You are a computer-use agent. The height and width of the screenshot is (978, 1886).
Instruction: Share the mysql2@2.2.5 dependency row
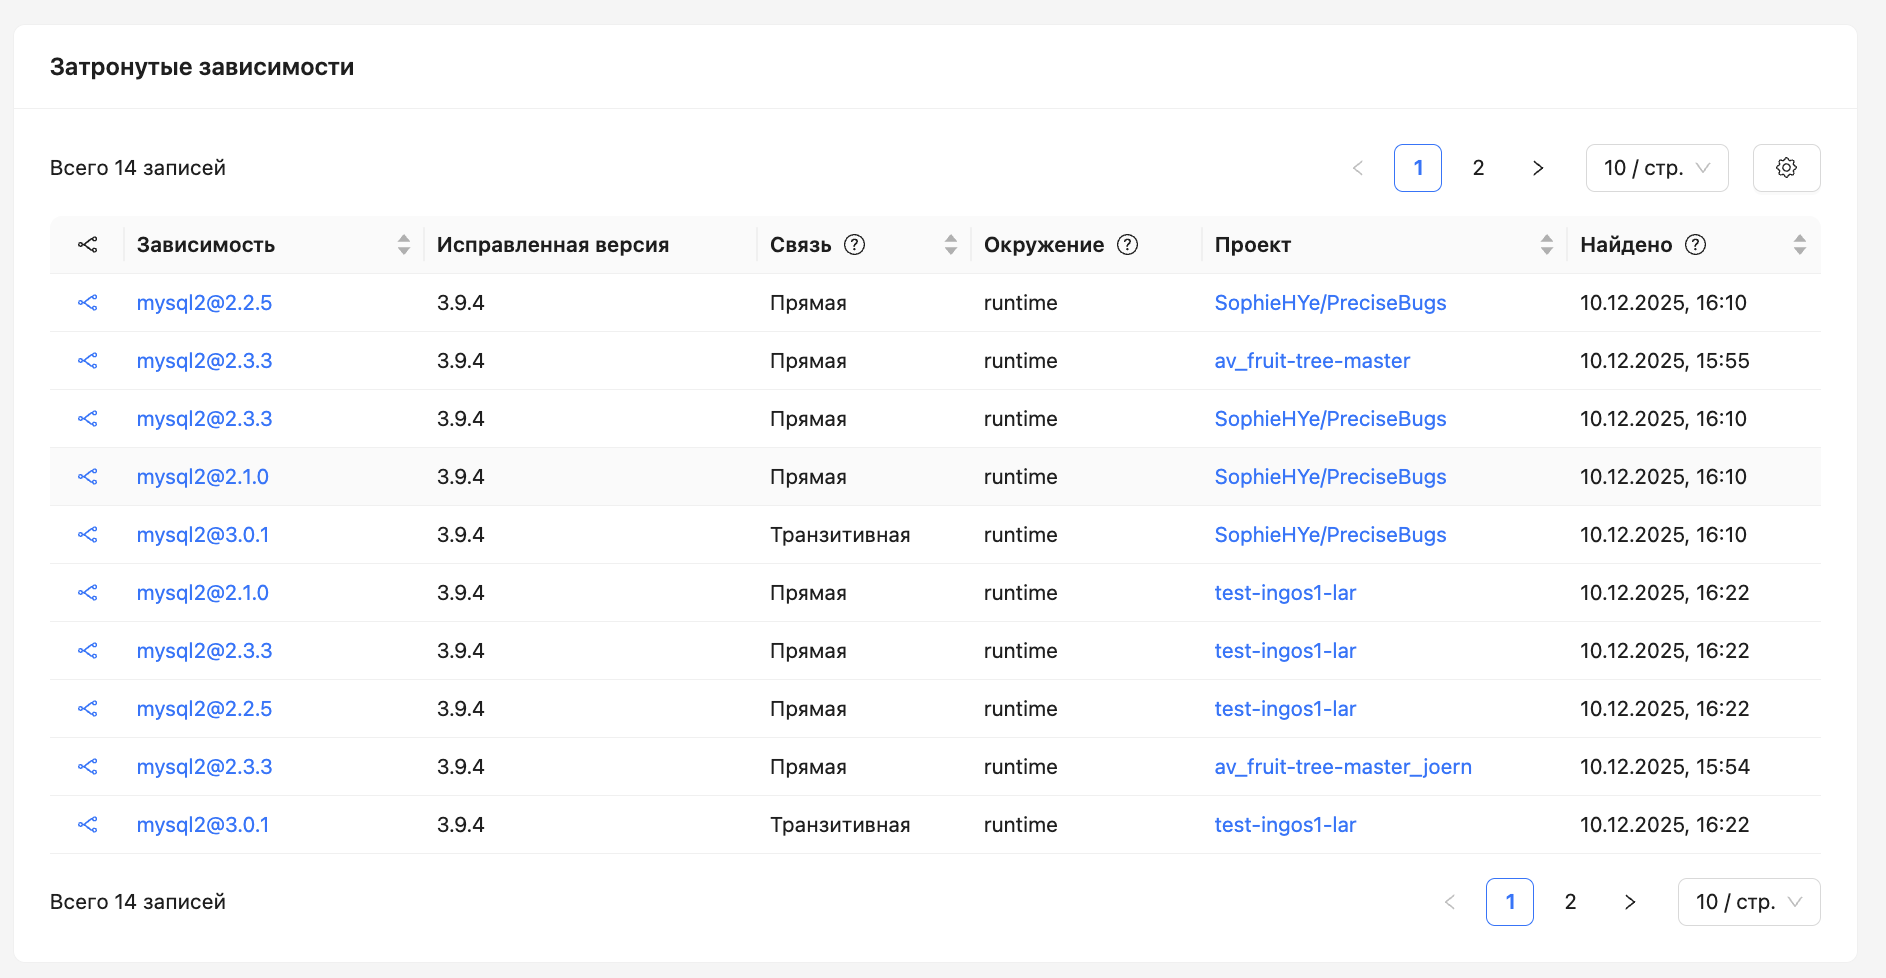pos(88,302)
